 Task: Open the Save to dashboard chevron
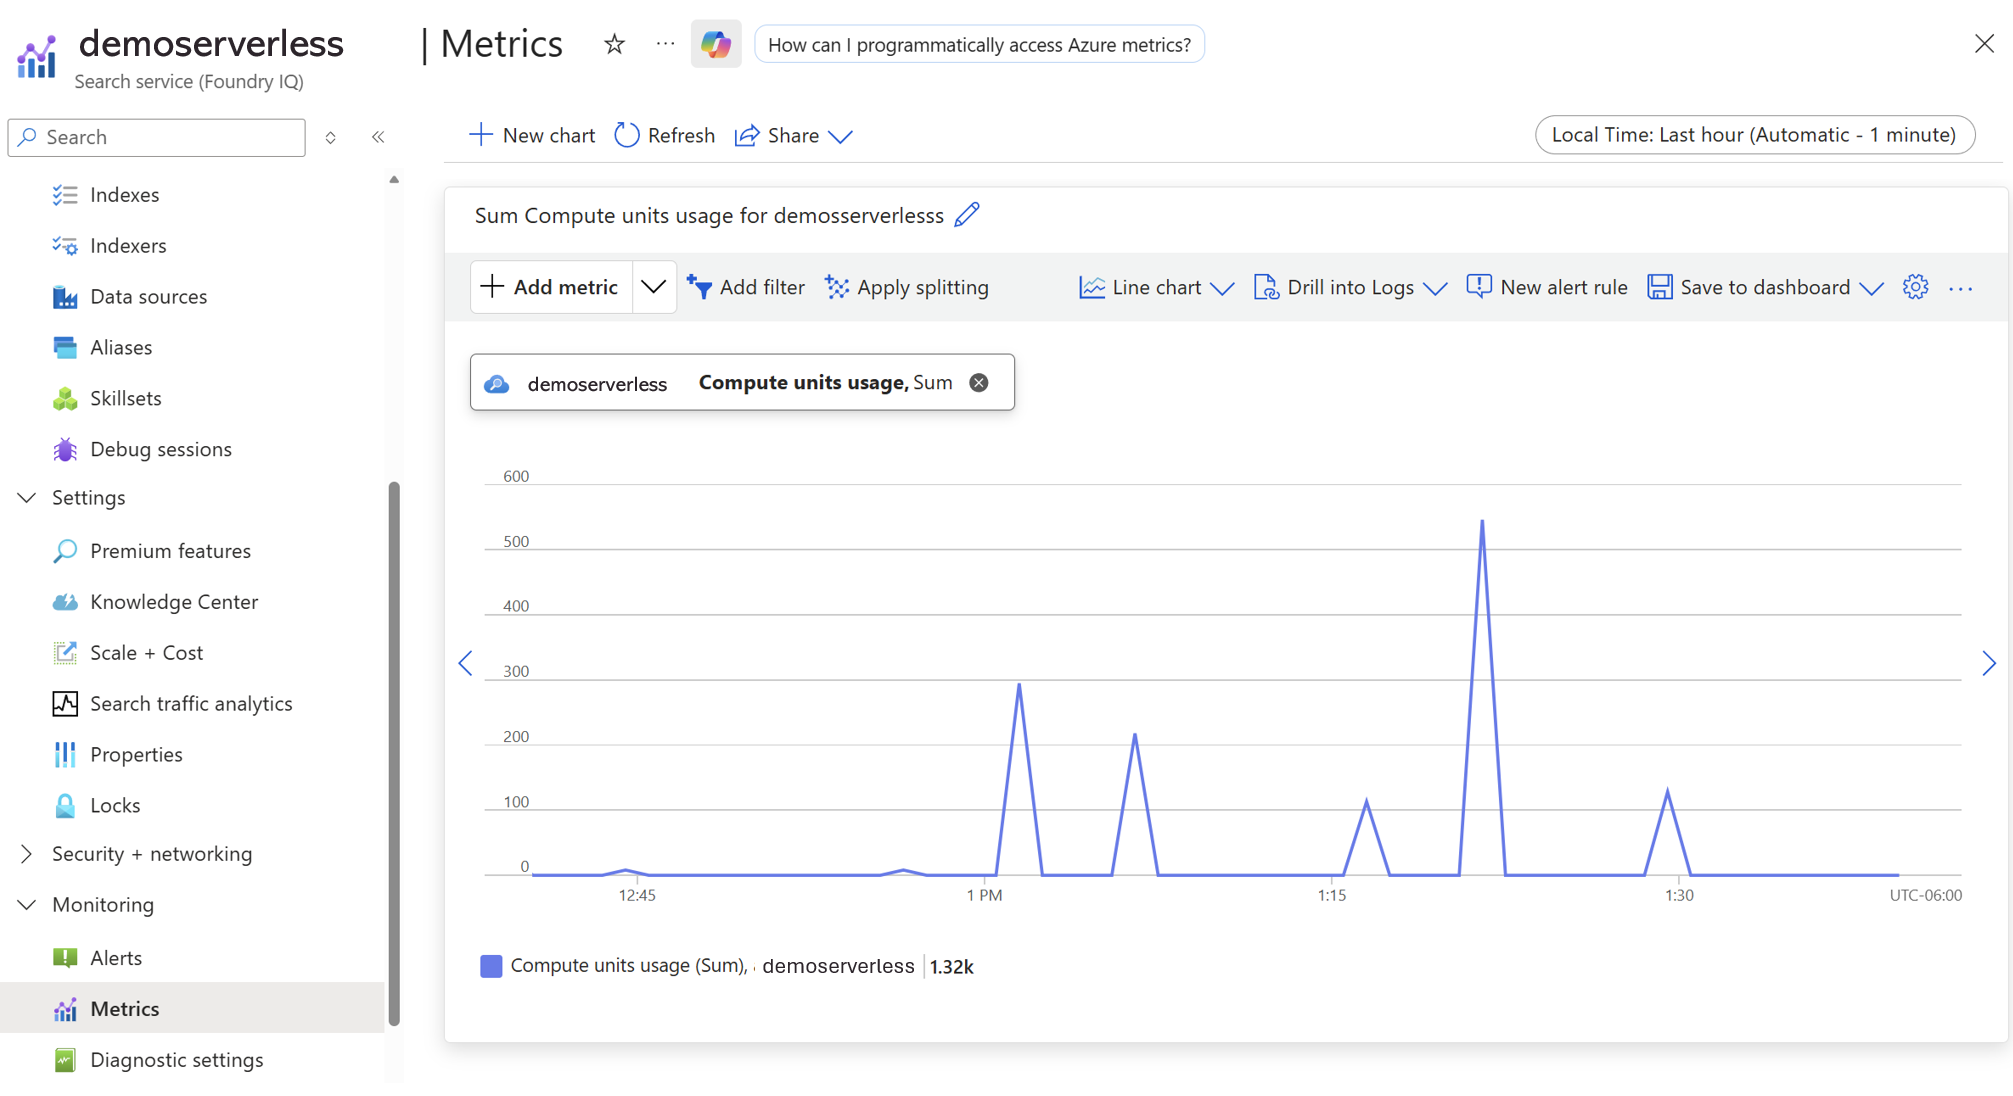tap(1871, 288)
